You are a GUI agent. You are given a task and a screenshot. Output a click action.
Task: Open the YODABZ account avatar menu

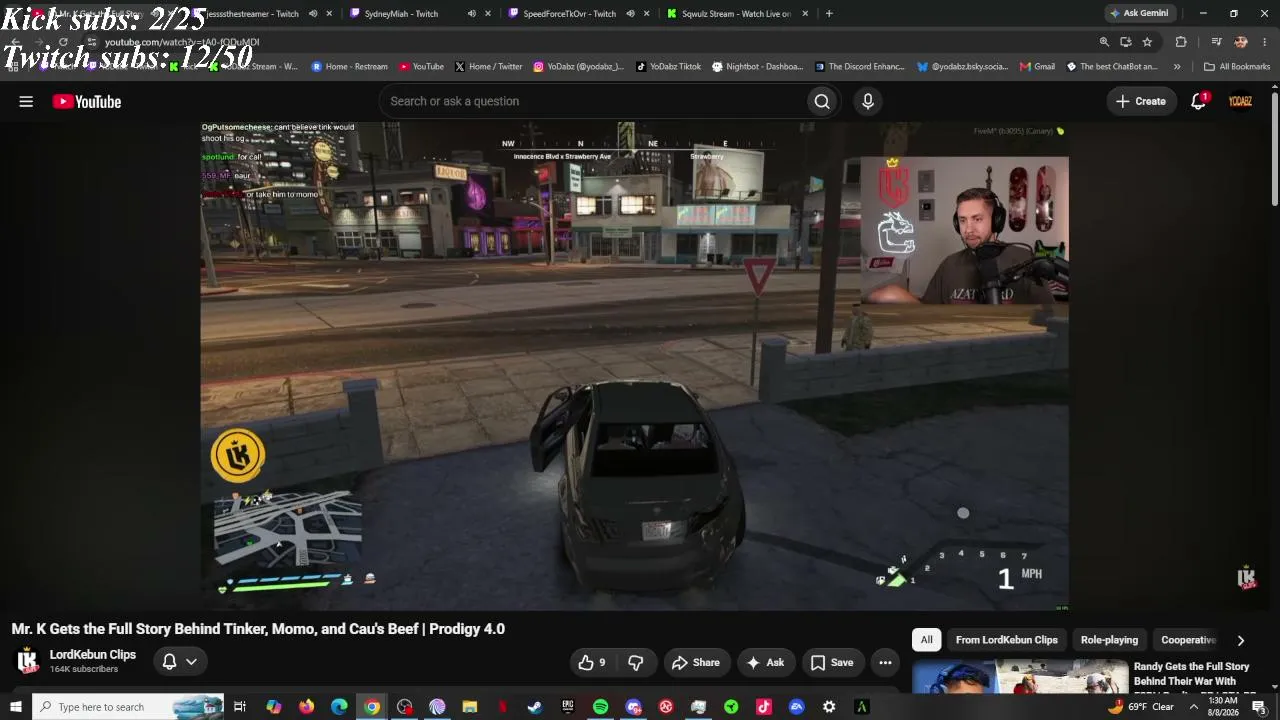1240,101
